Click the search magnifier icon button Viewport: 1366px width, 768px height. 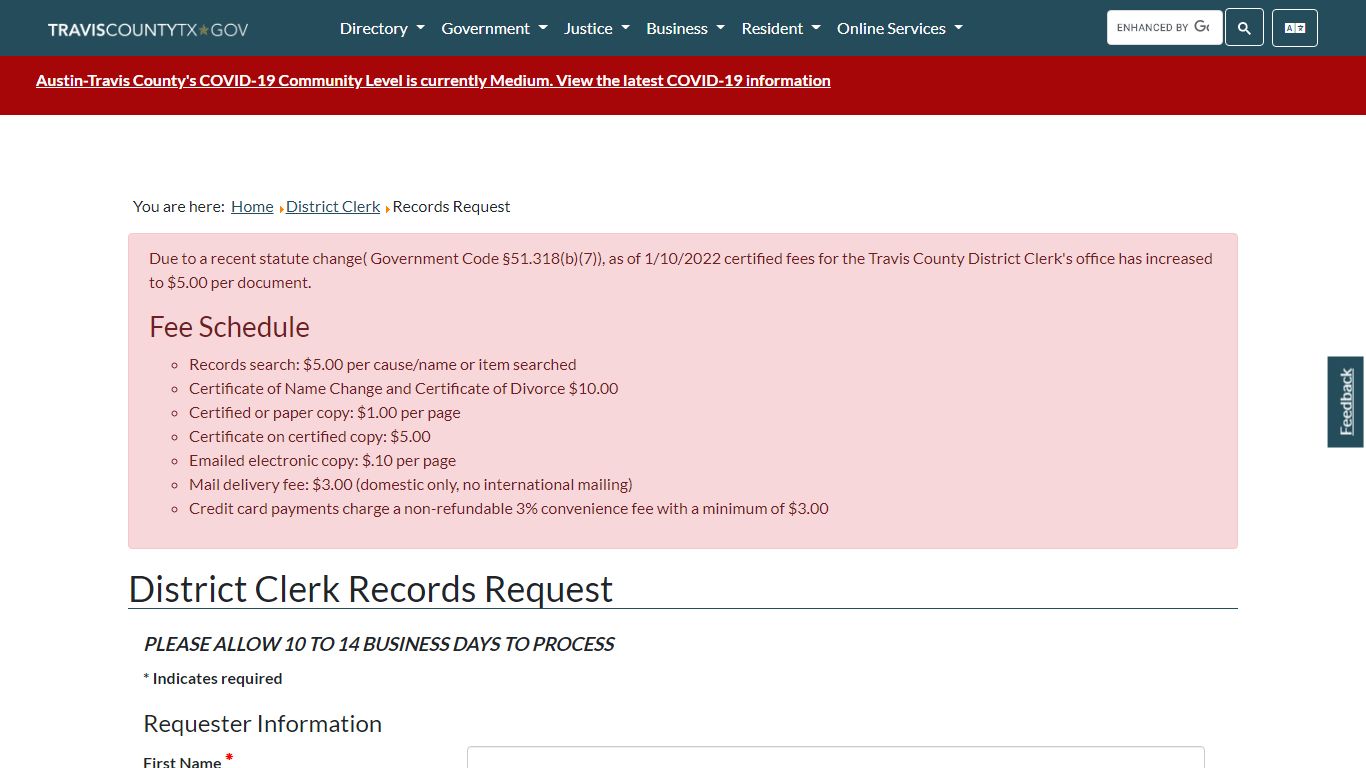[x=1244, y=28]
